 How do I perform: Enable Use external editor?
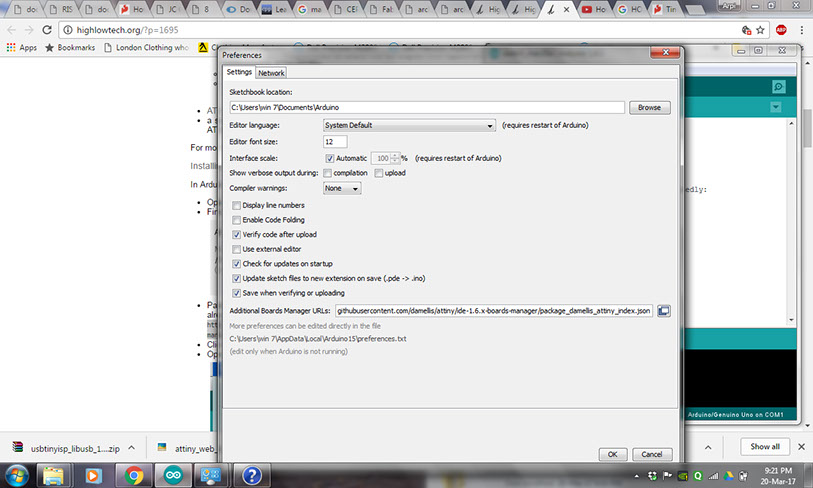(x=236, y=249)
